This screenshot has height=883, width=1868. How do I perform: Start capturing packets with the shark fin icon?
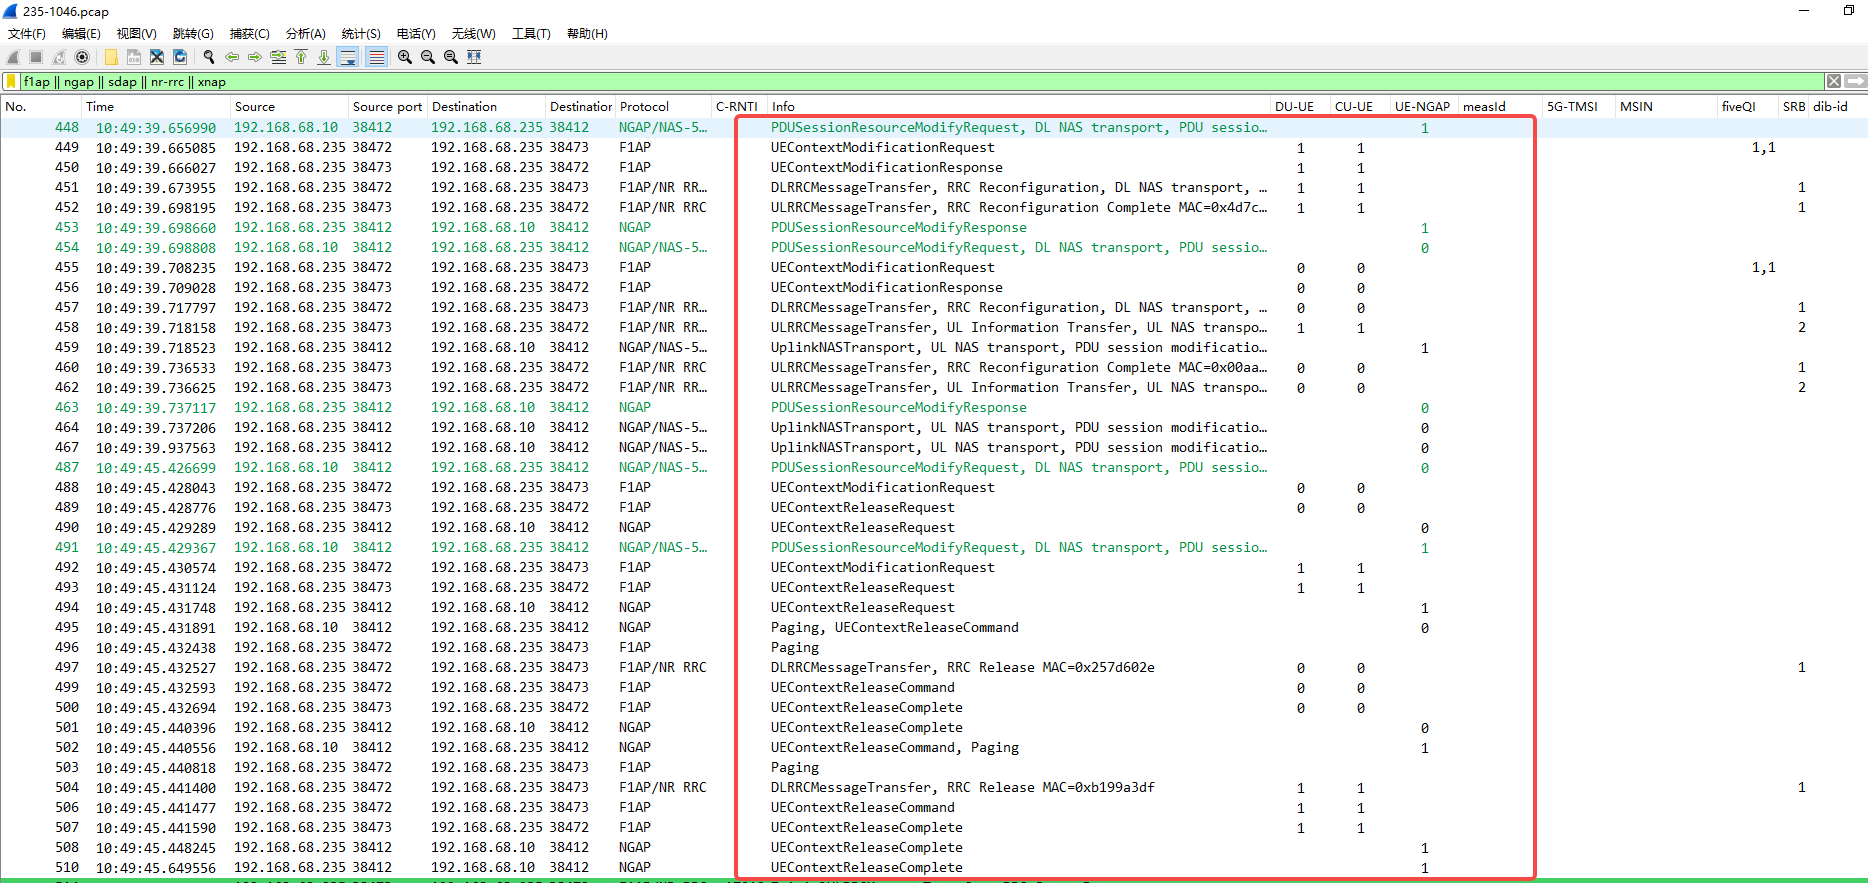pos(13,57)
